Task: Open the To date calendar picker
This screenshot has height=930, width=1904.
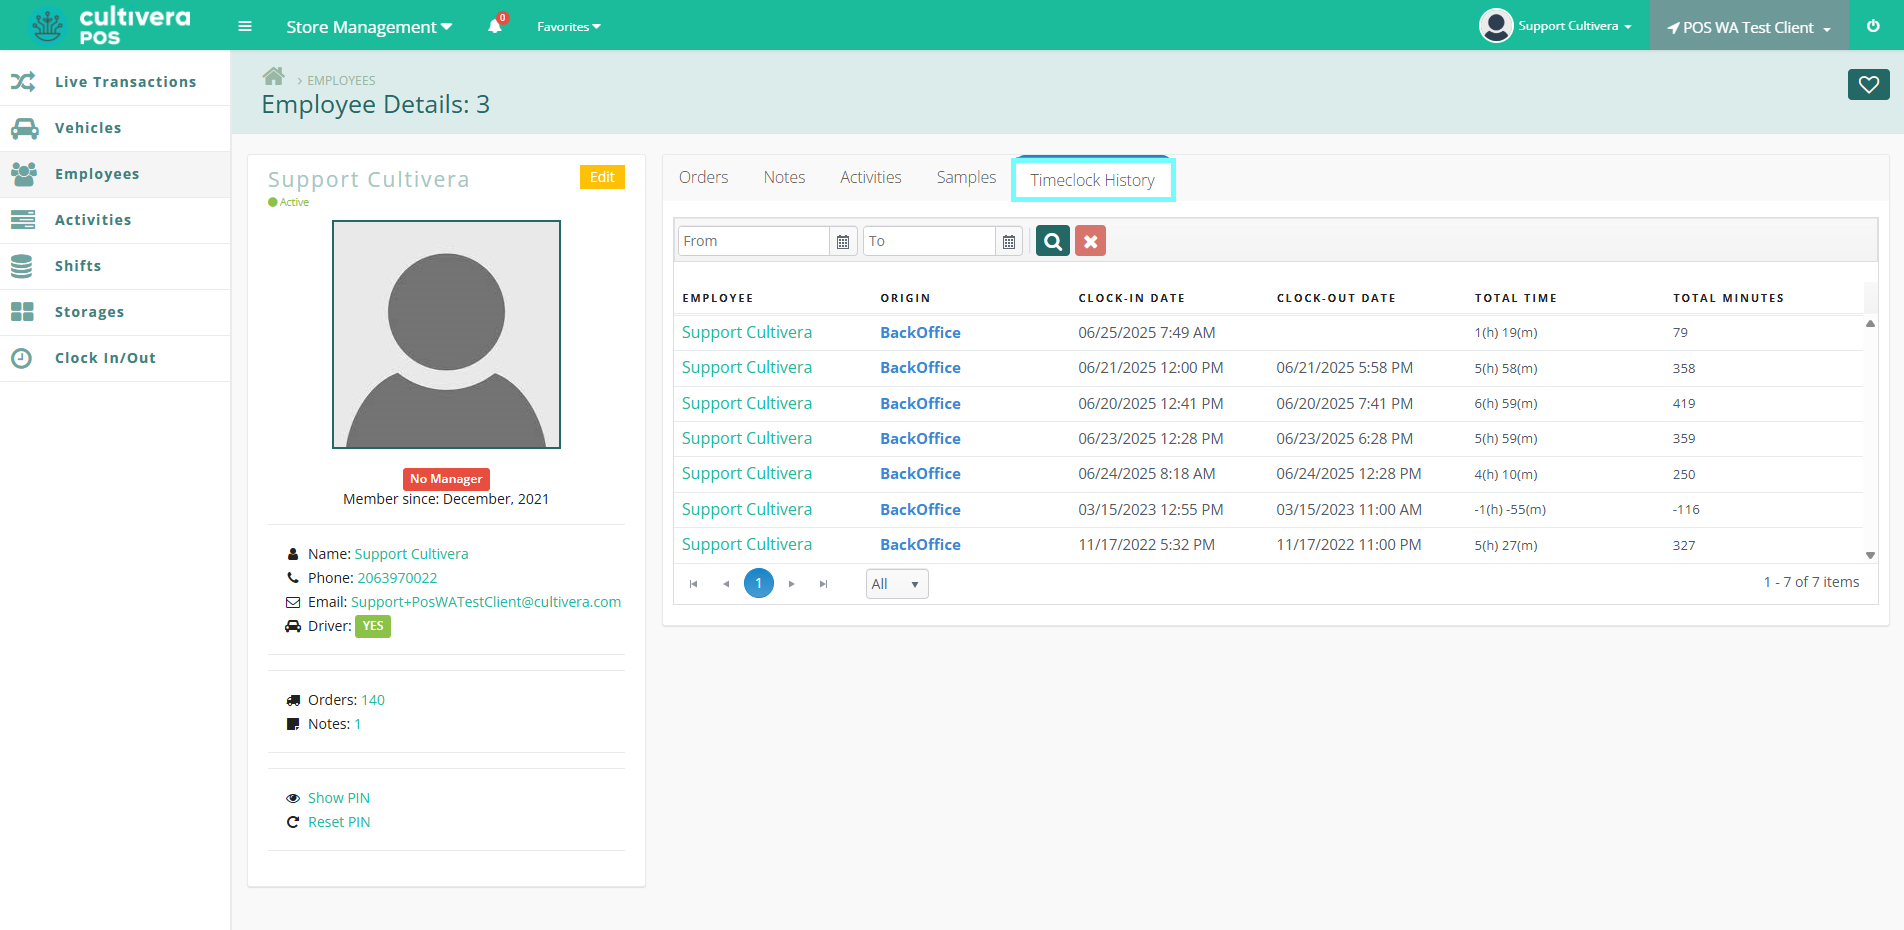Action: coord(1009,241)
